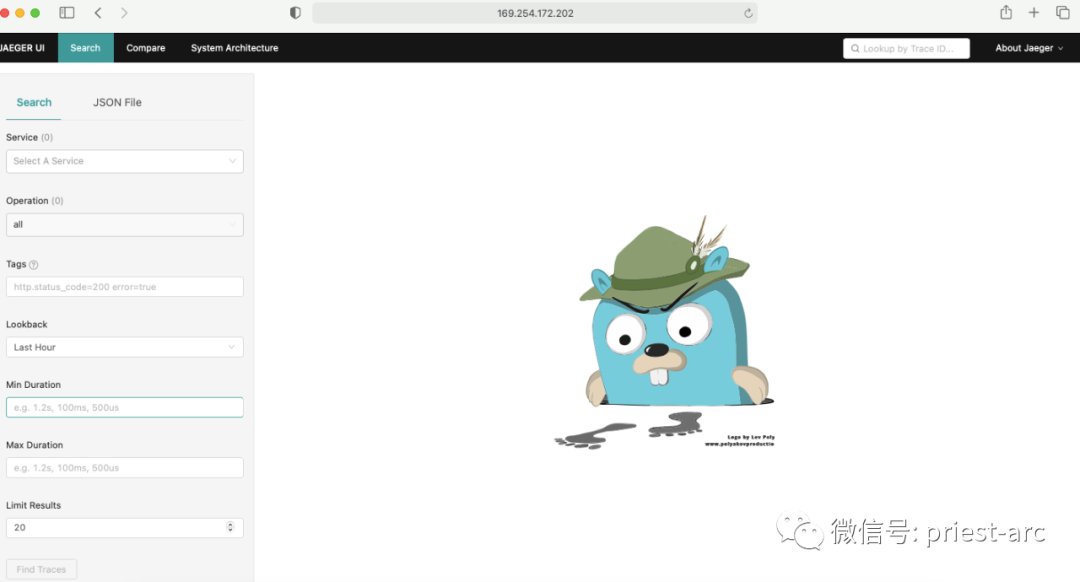This screenshot has width=1080, height=582.
Task: Show the tab overview icon
Action: (1063, 12)
